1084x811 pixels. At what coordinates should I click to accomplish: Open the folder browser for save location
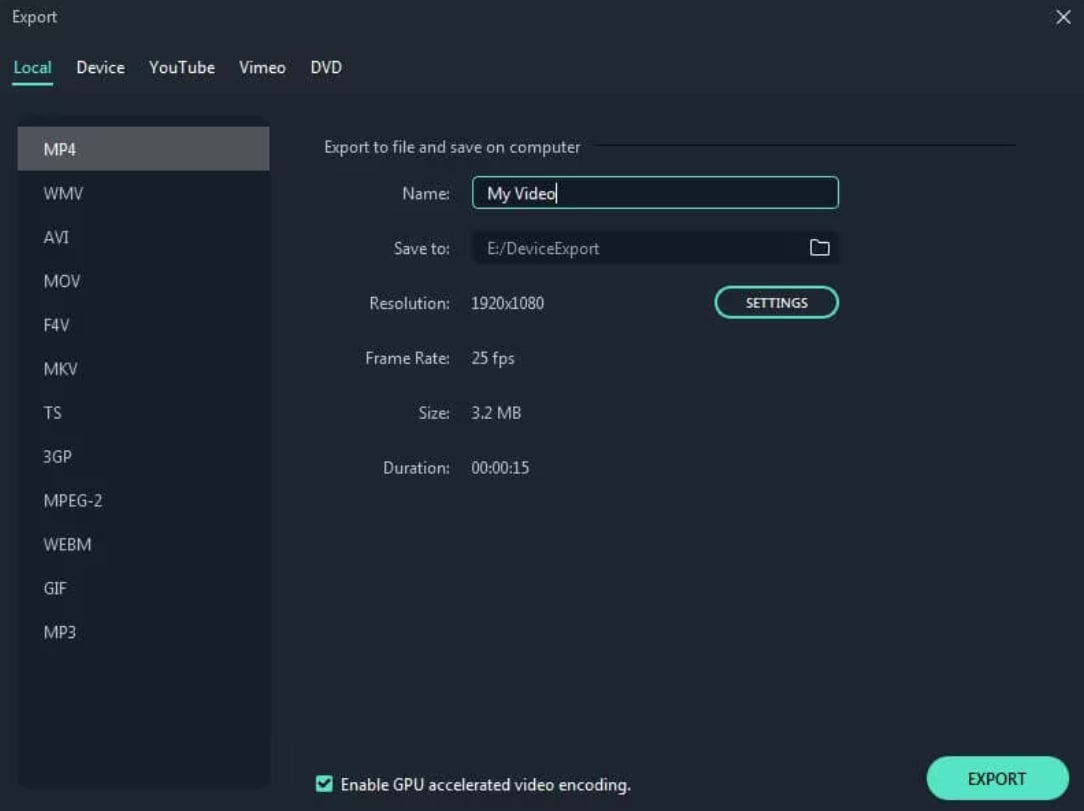820,247
